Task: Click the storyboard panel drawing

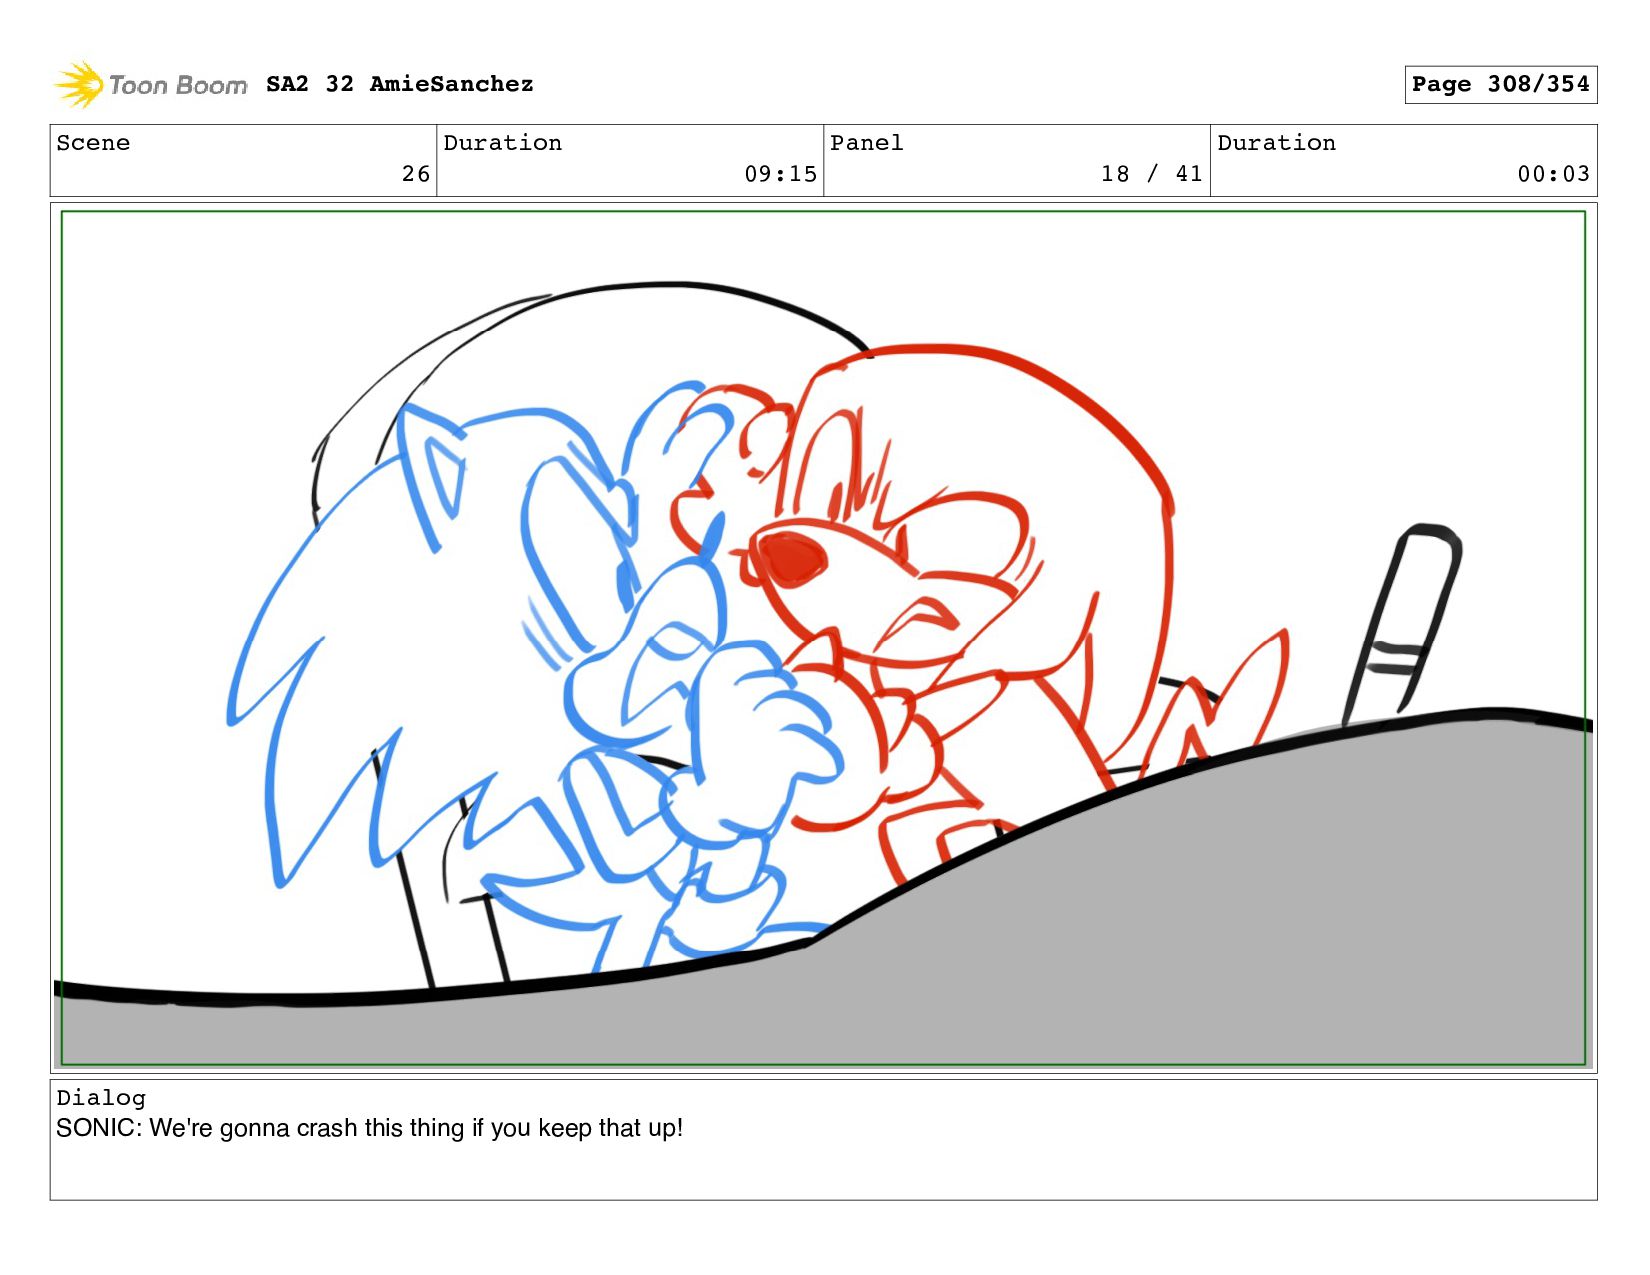Action: [x=823, y=638]
